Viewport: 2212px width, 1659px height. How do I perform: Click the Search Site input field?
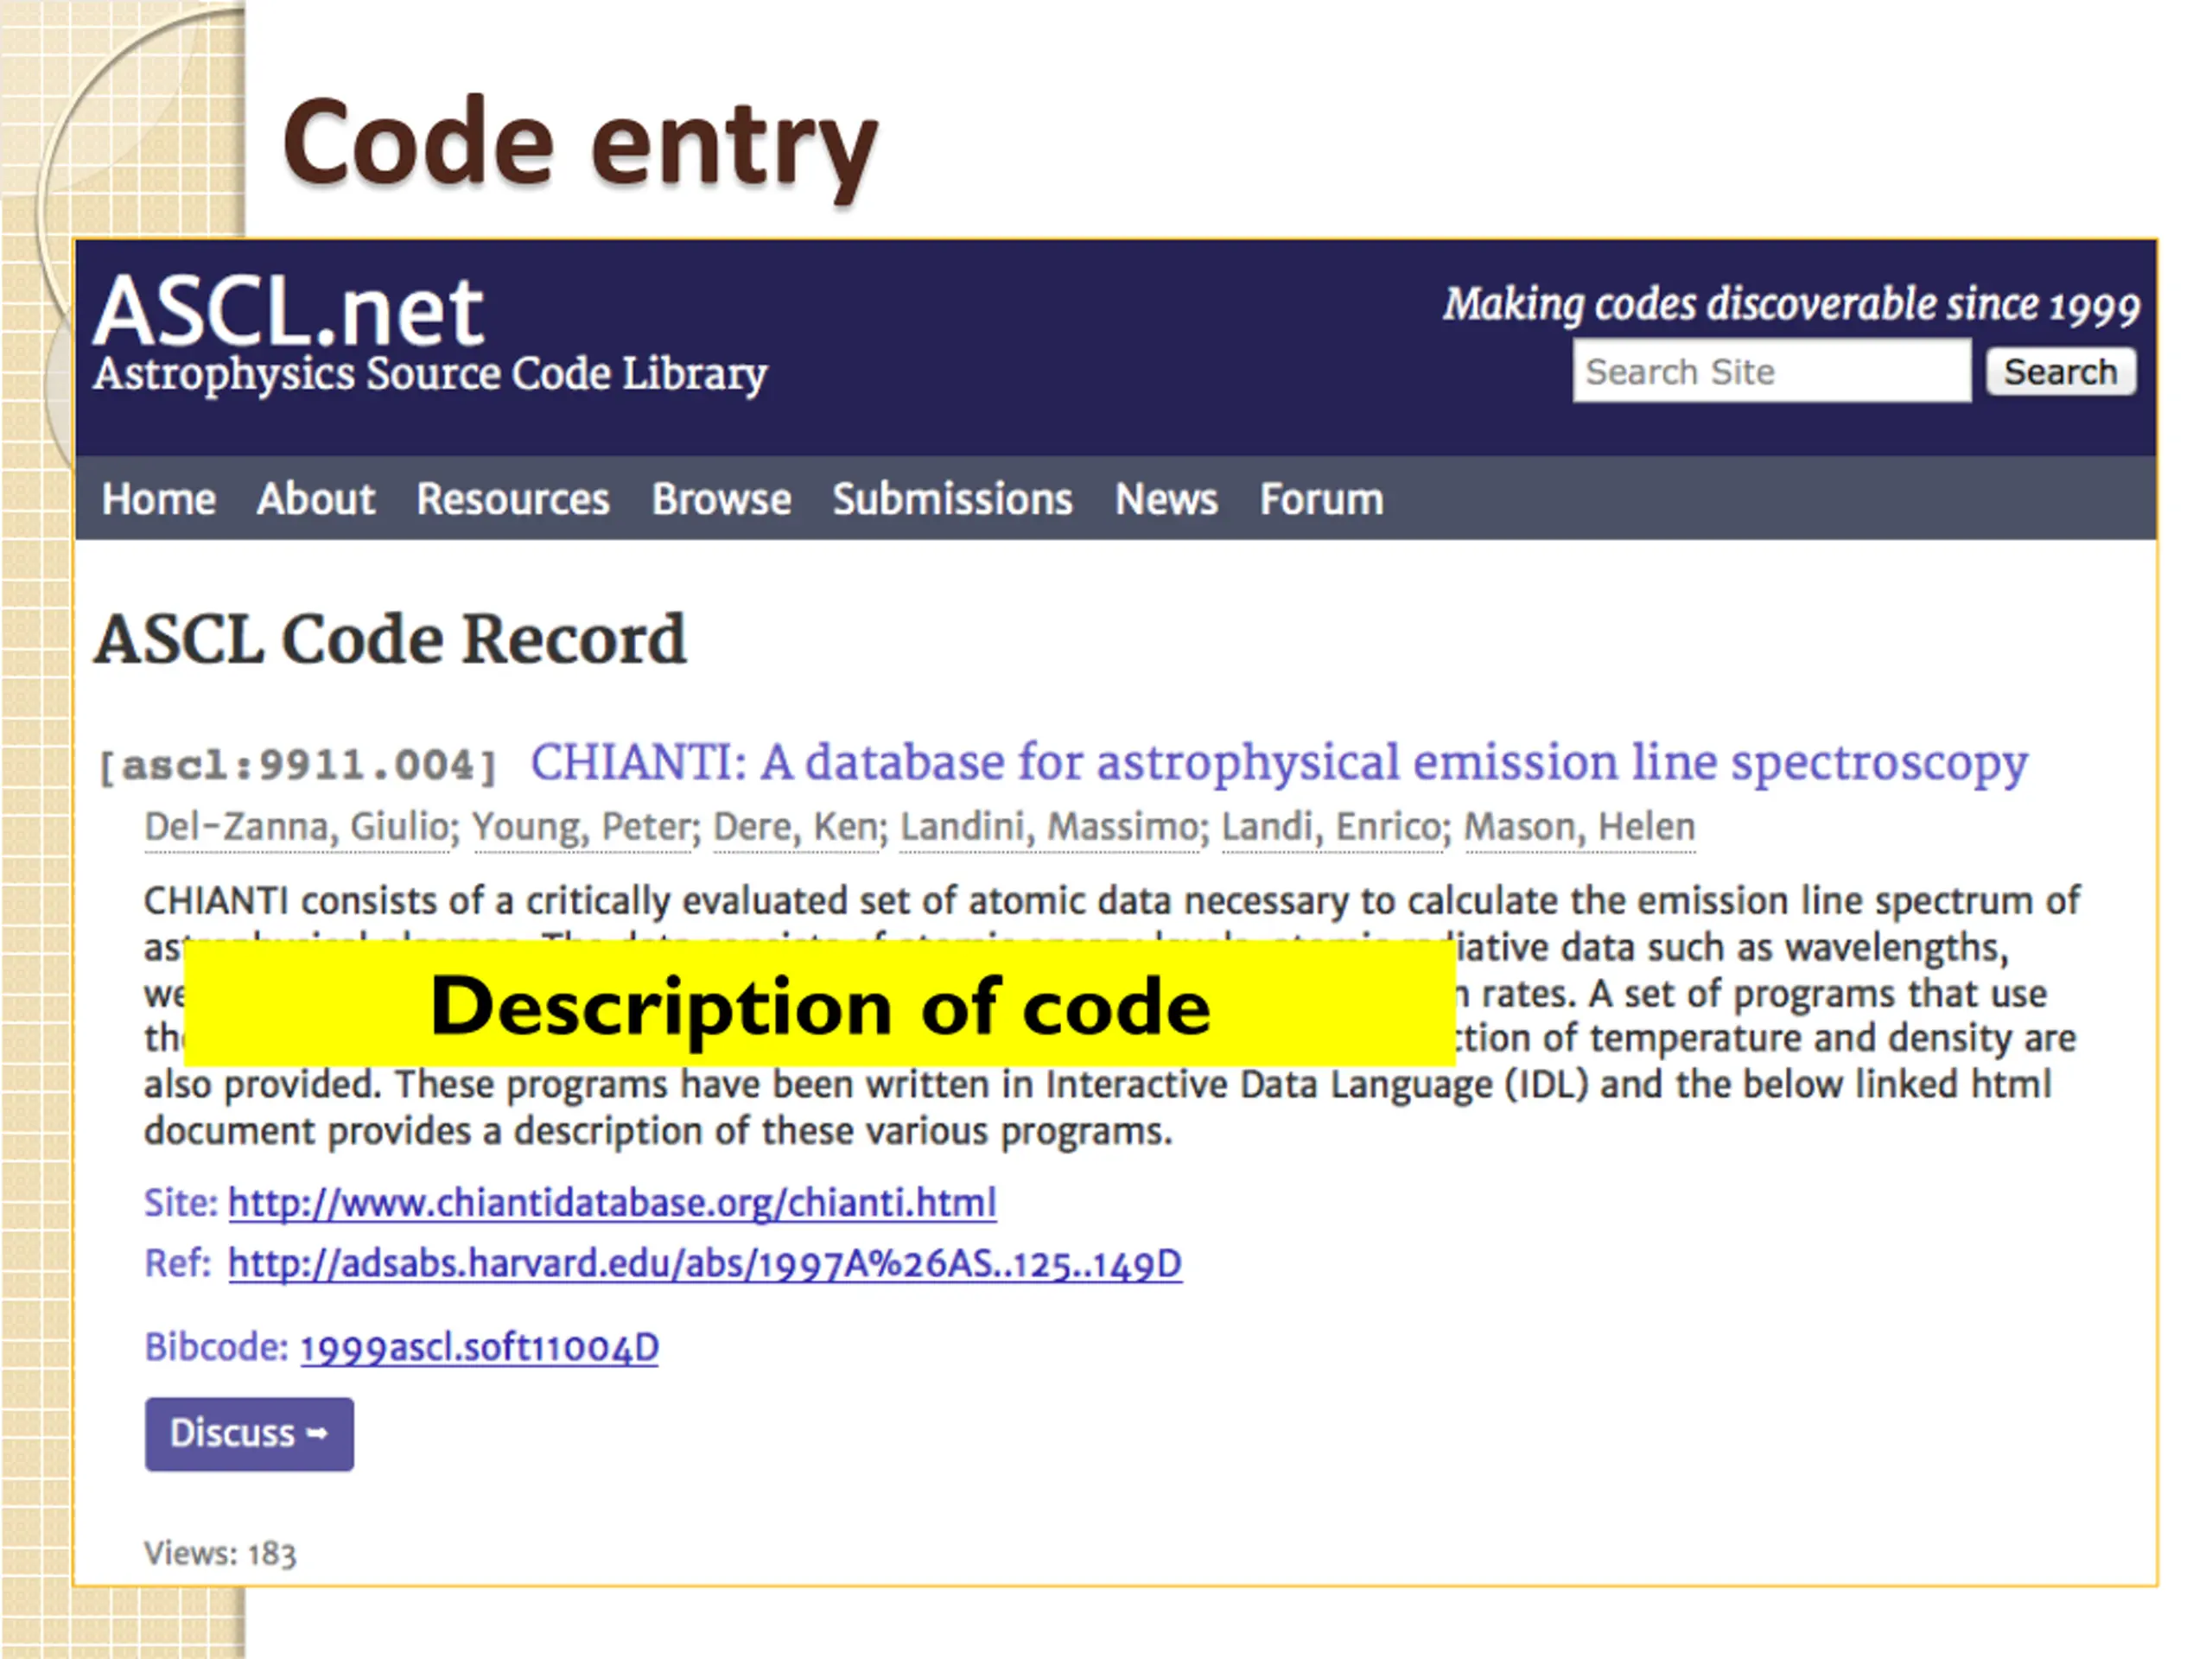pyautogui.click(x=1771, y=371)
